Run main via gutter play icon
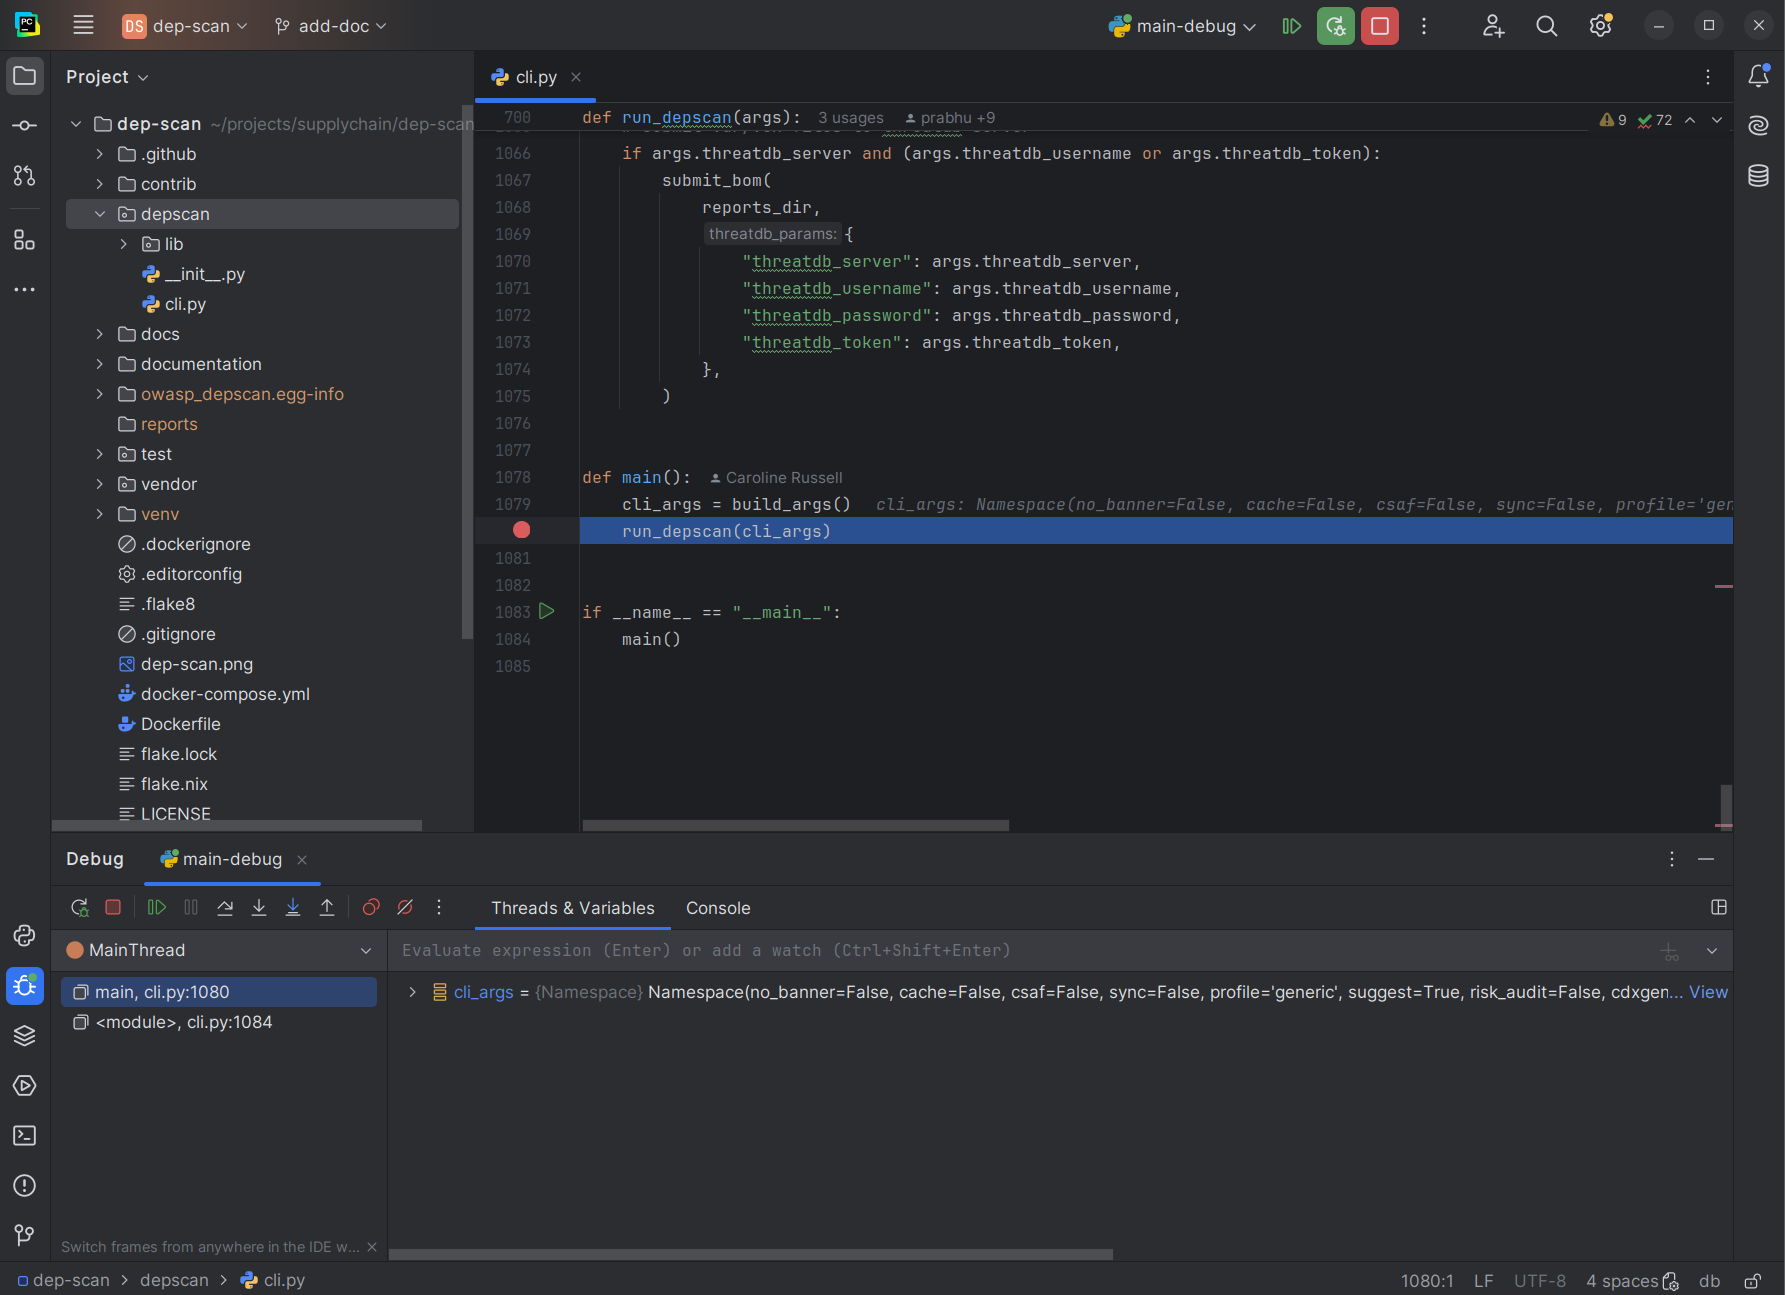1785x1295 pixels. 547,611
